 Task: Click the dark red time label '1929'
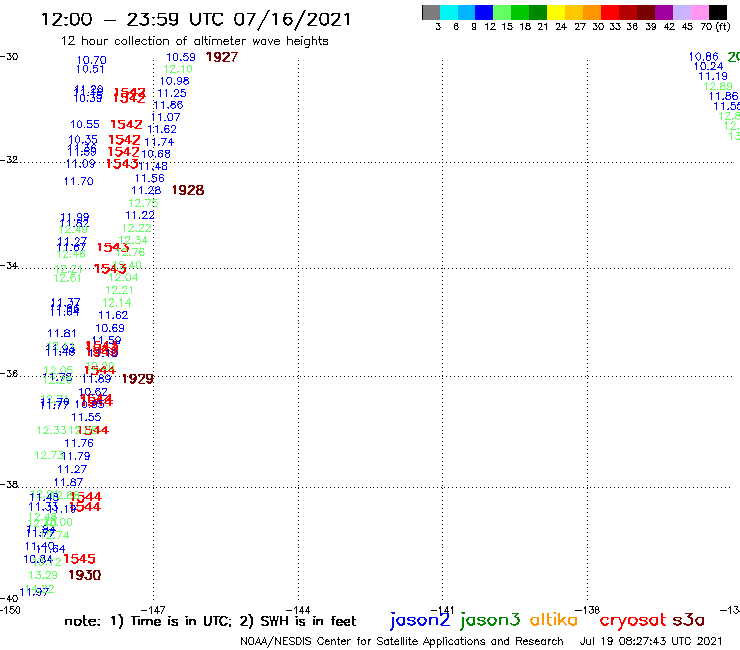coord(137,379)
